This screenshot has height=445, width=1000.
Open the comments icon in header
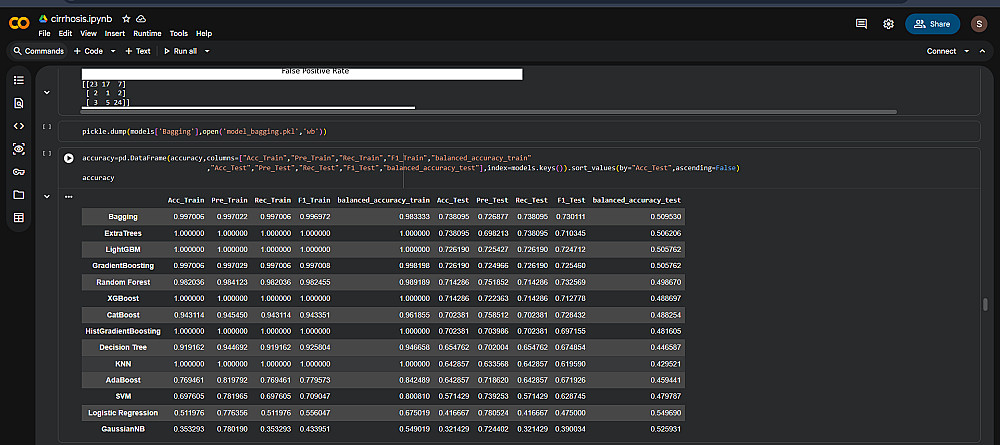tap(861, 23)
